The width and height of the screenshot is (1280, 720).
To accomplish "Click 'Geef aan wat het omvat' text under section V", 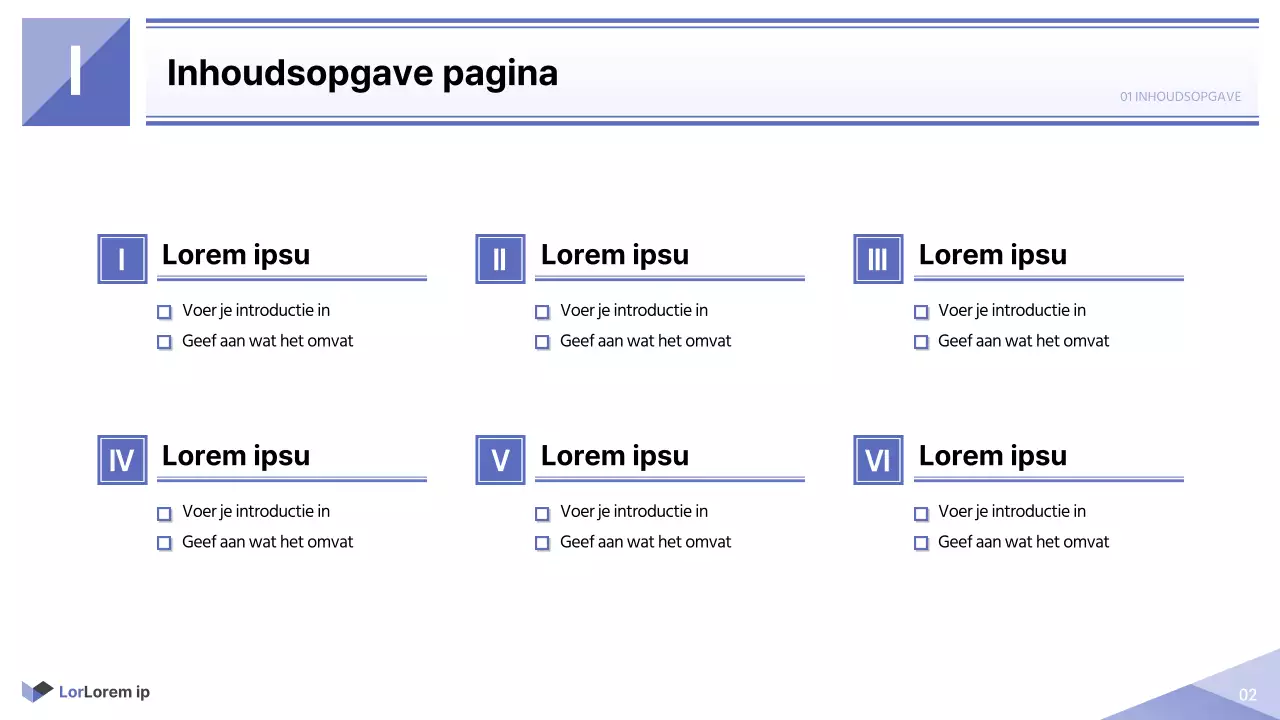I will coord(645,542).
